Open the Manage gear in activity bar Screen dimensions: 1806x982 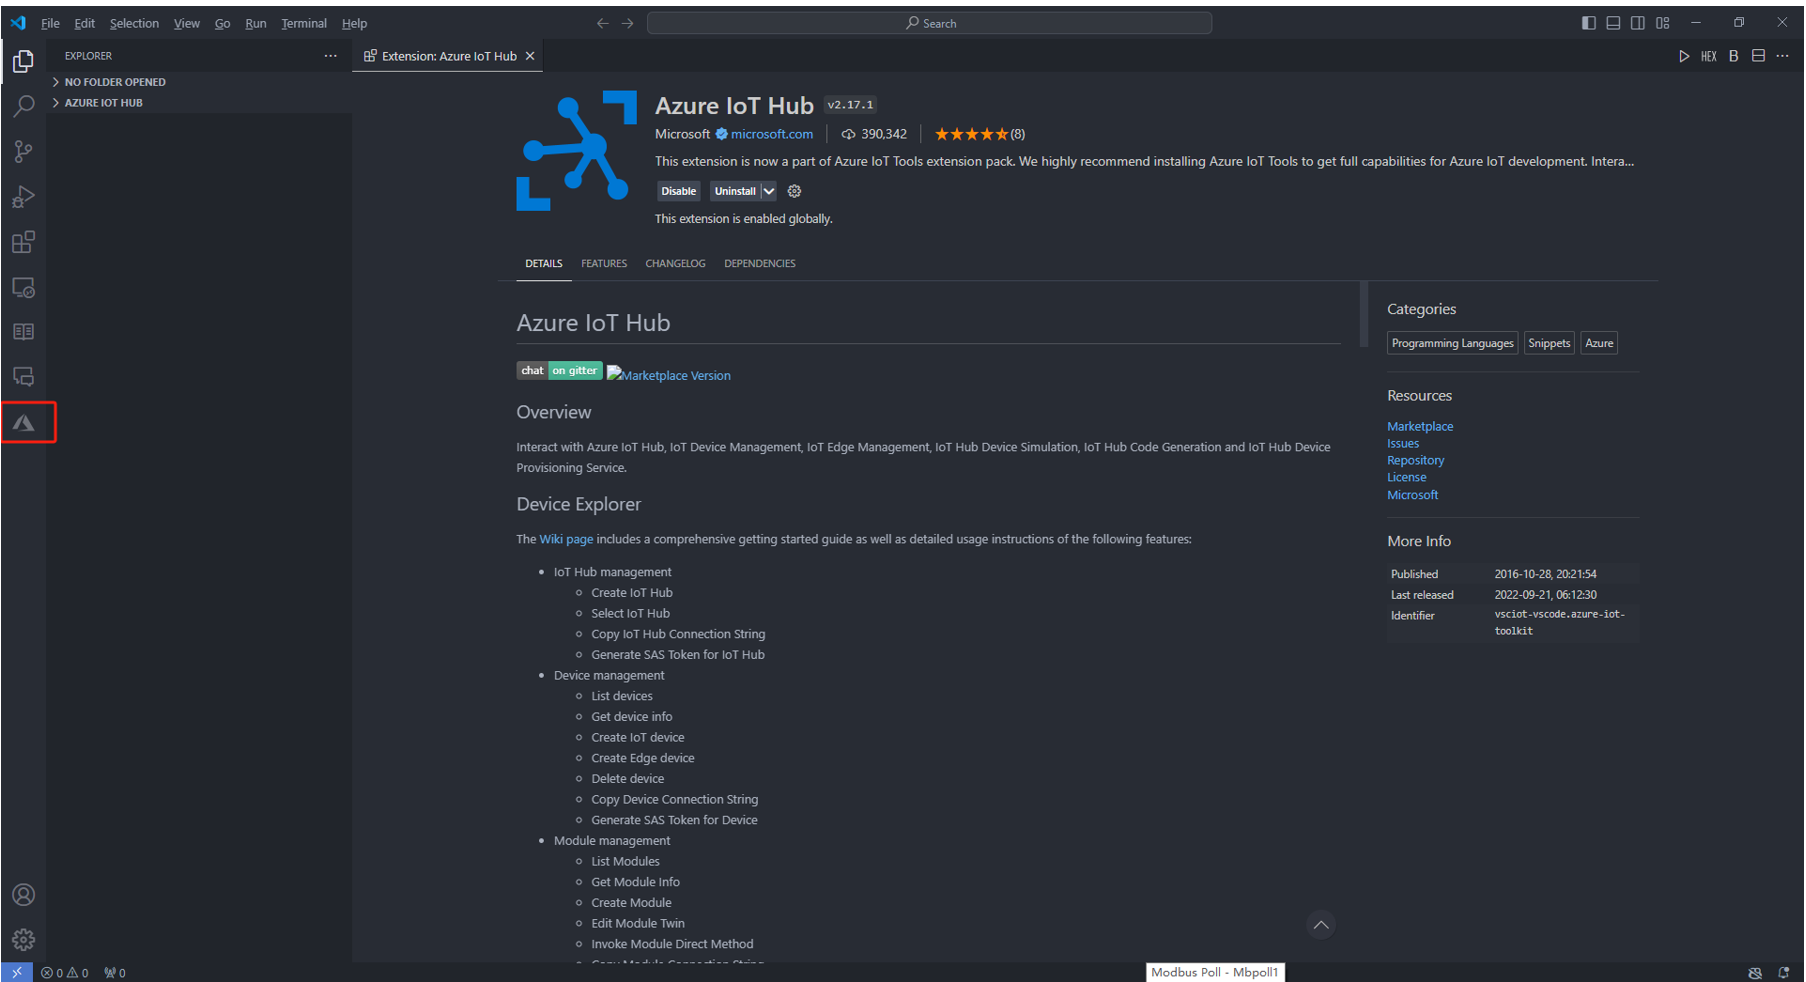tap(23, 940)
